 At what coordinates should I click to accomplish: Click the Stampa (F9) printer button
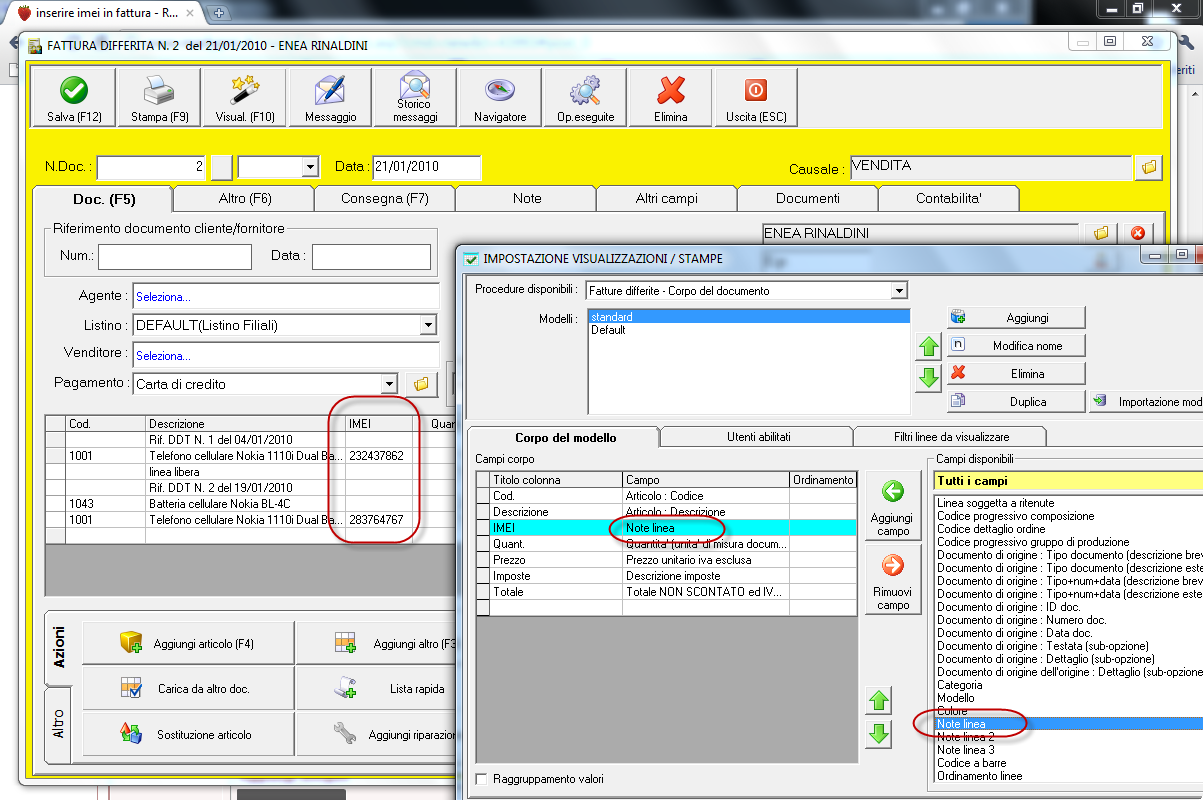160,97
